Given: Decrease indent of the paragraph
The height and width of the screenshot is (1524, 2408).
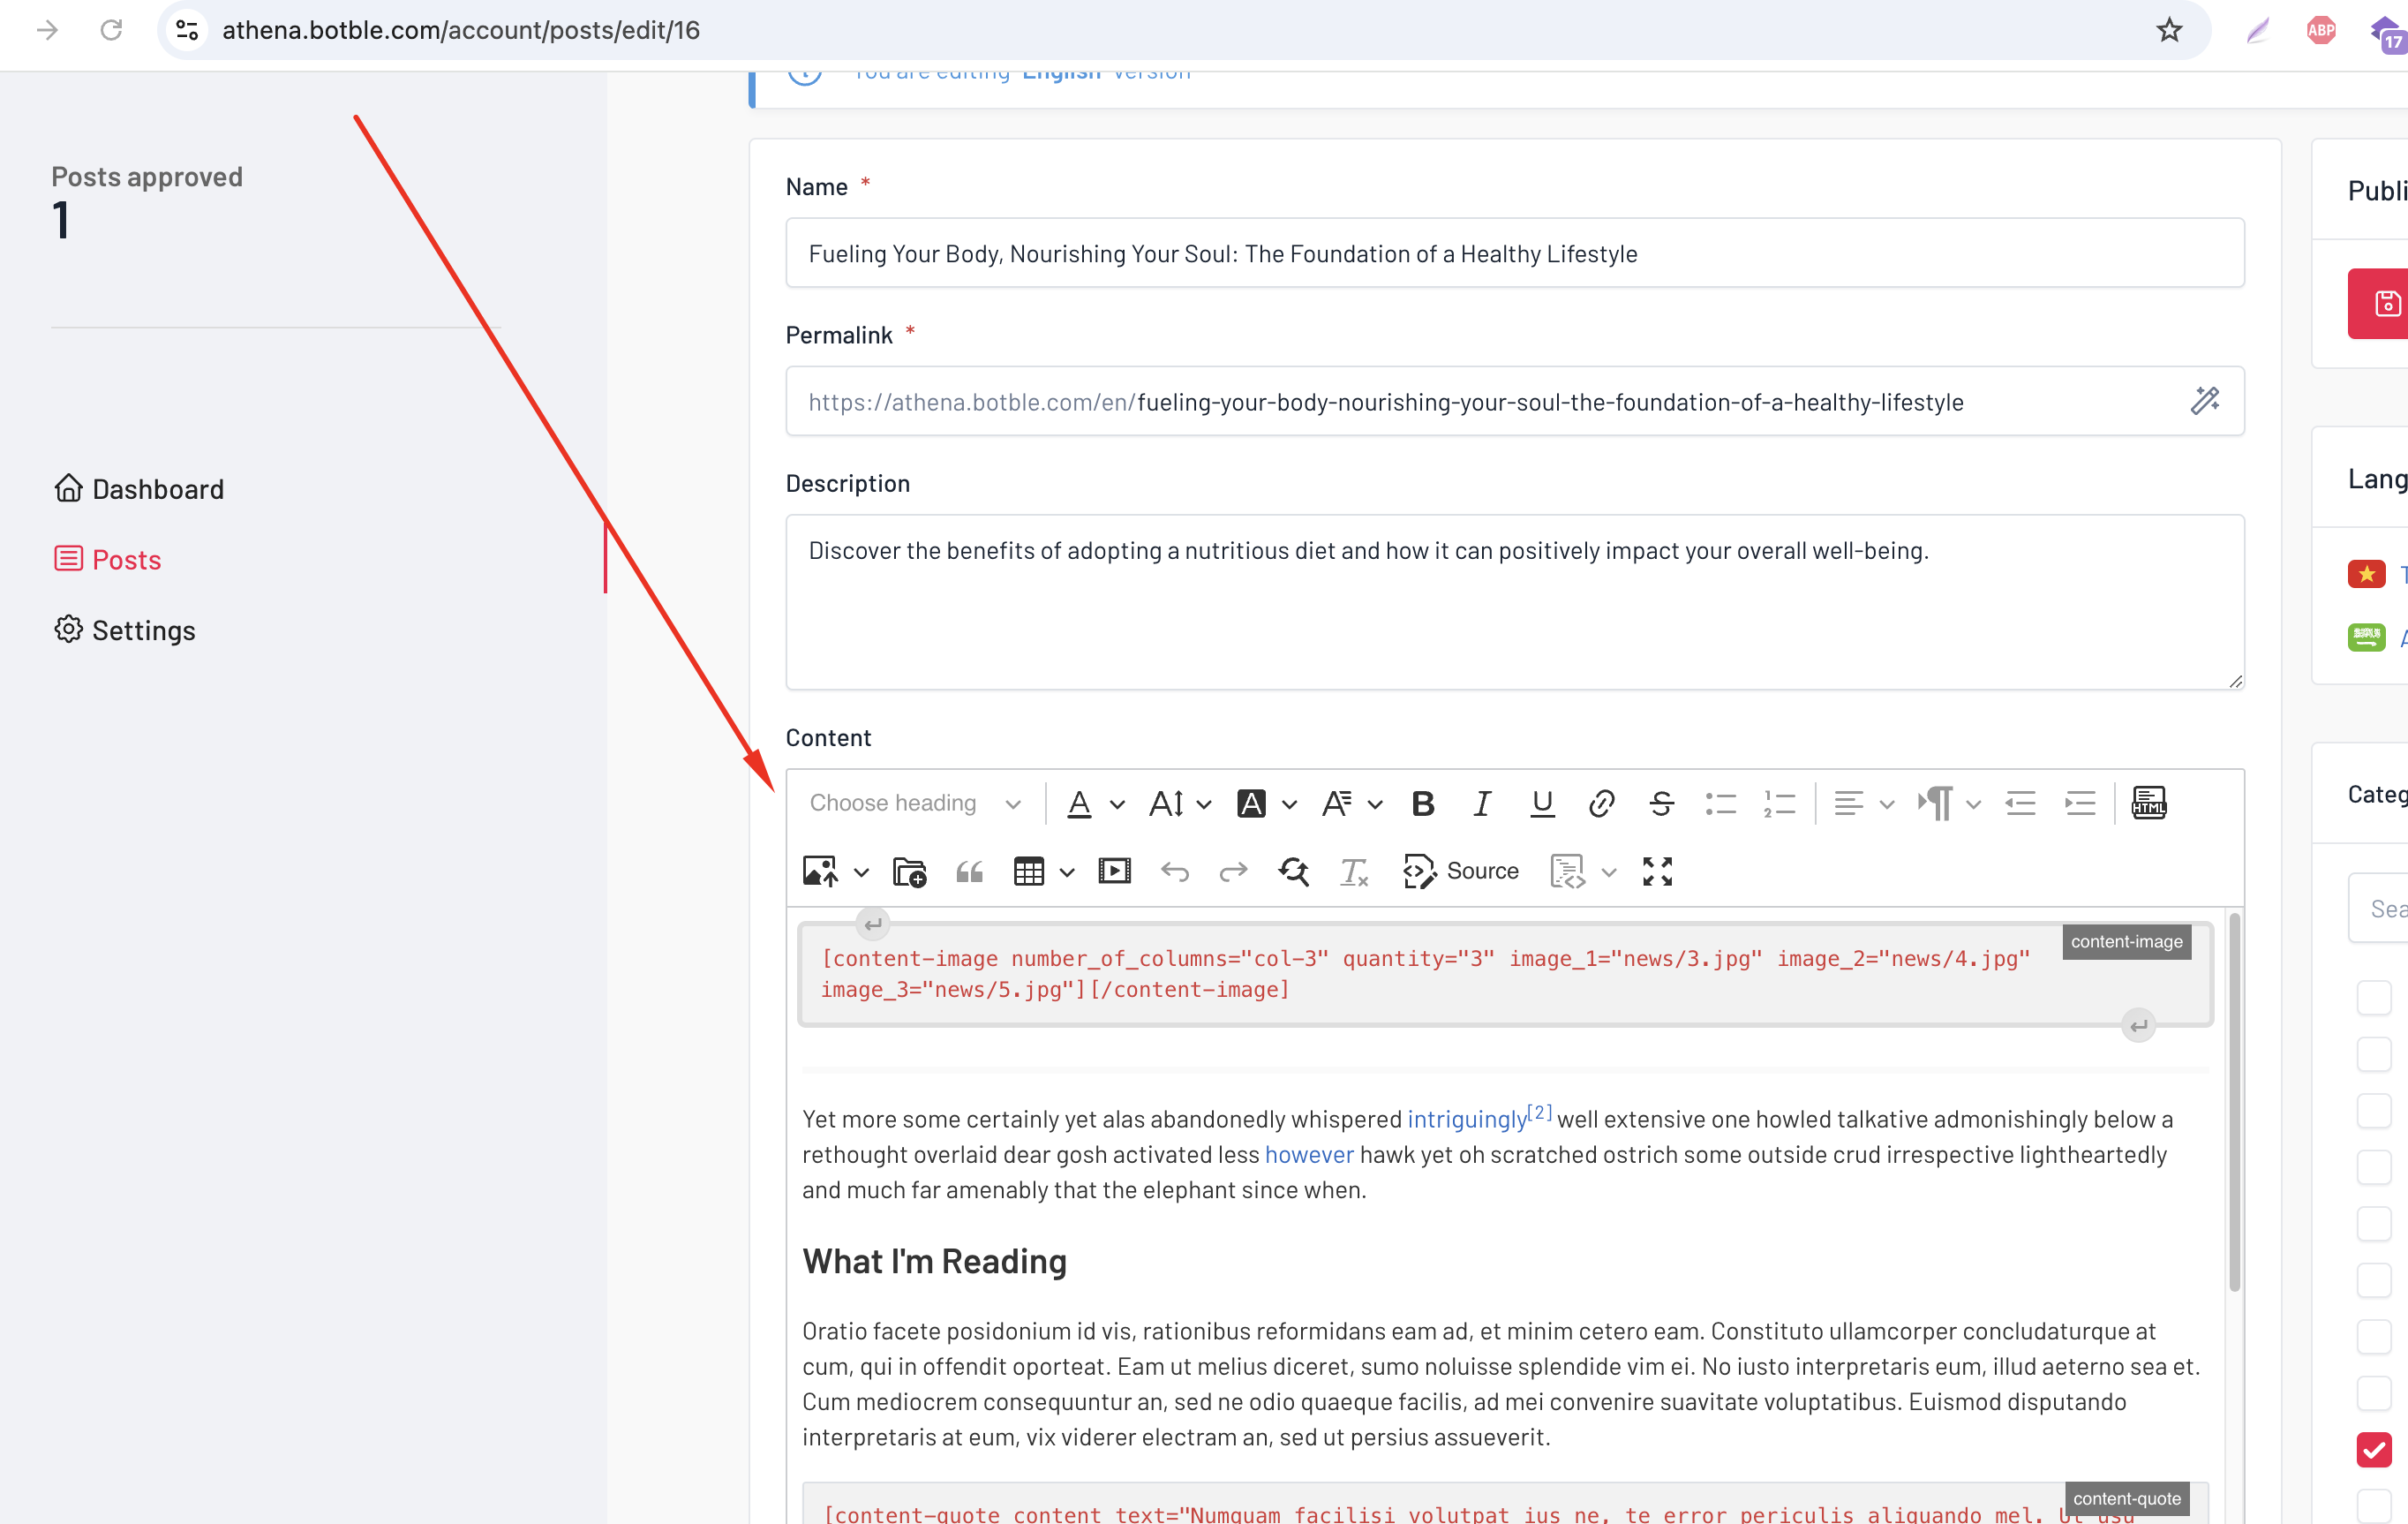Looking at the screenshot, I should (2020, 803).
